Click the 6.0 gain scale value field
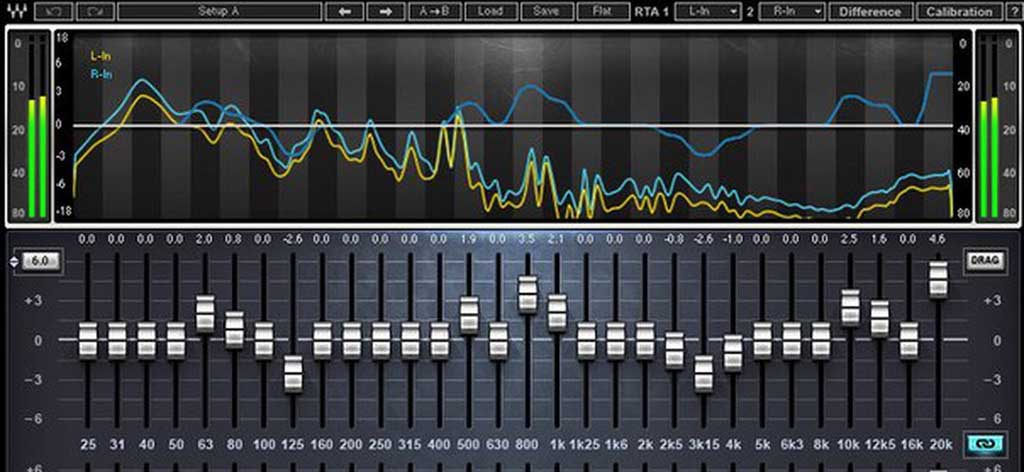The width and height of the screenshot is (1024, 472). coord(41,261)
